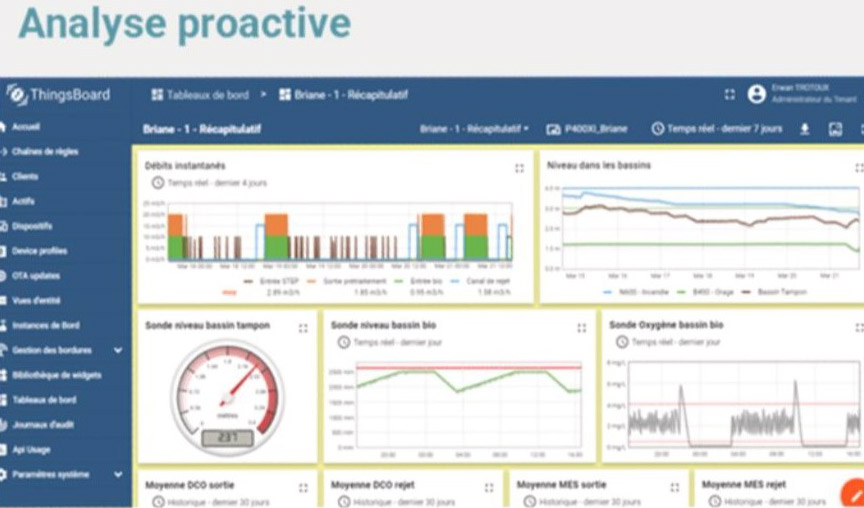The width and height of the screenshot is (864, 508).
Task: Go to Chaînes de règles menu item
Action: 44,152
